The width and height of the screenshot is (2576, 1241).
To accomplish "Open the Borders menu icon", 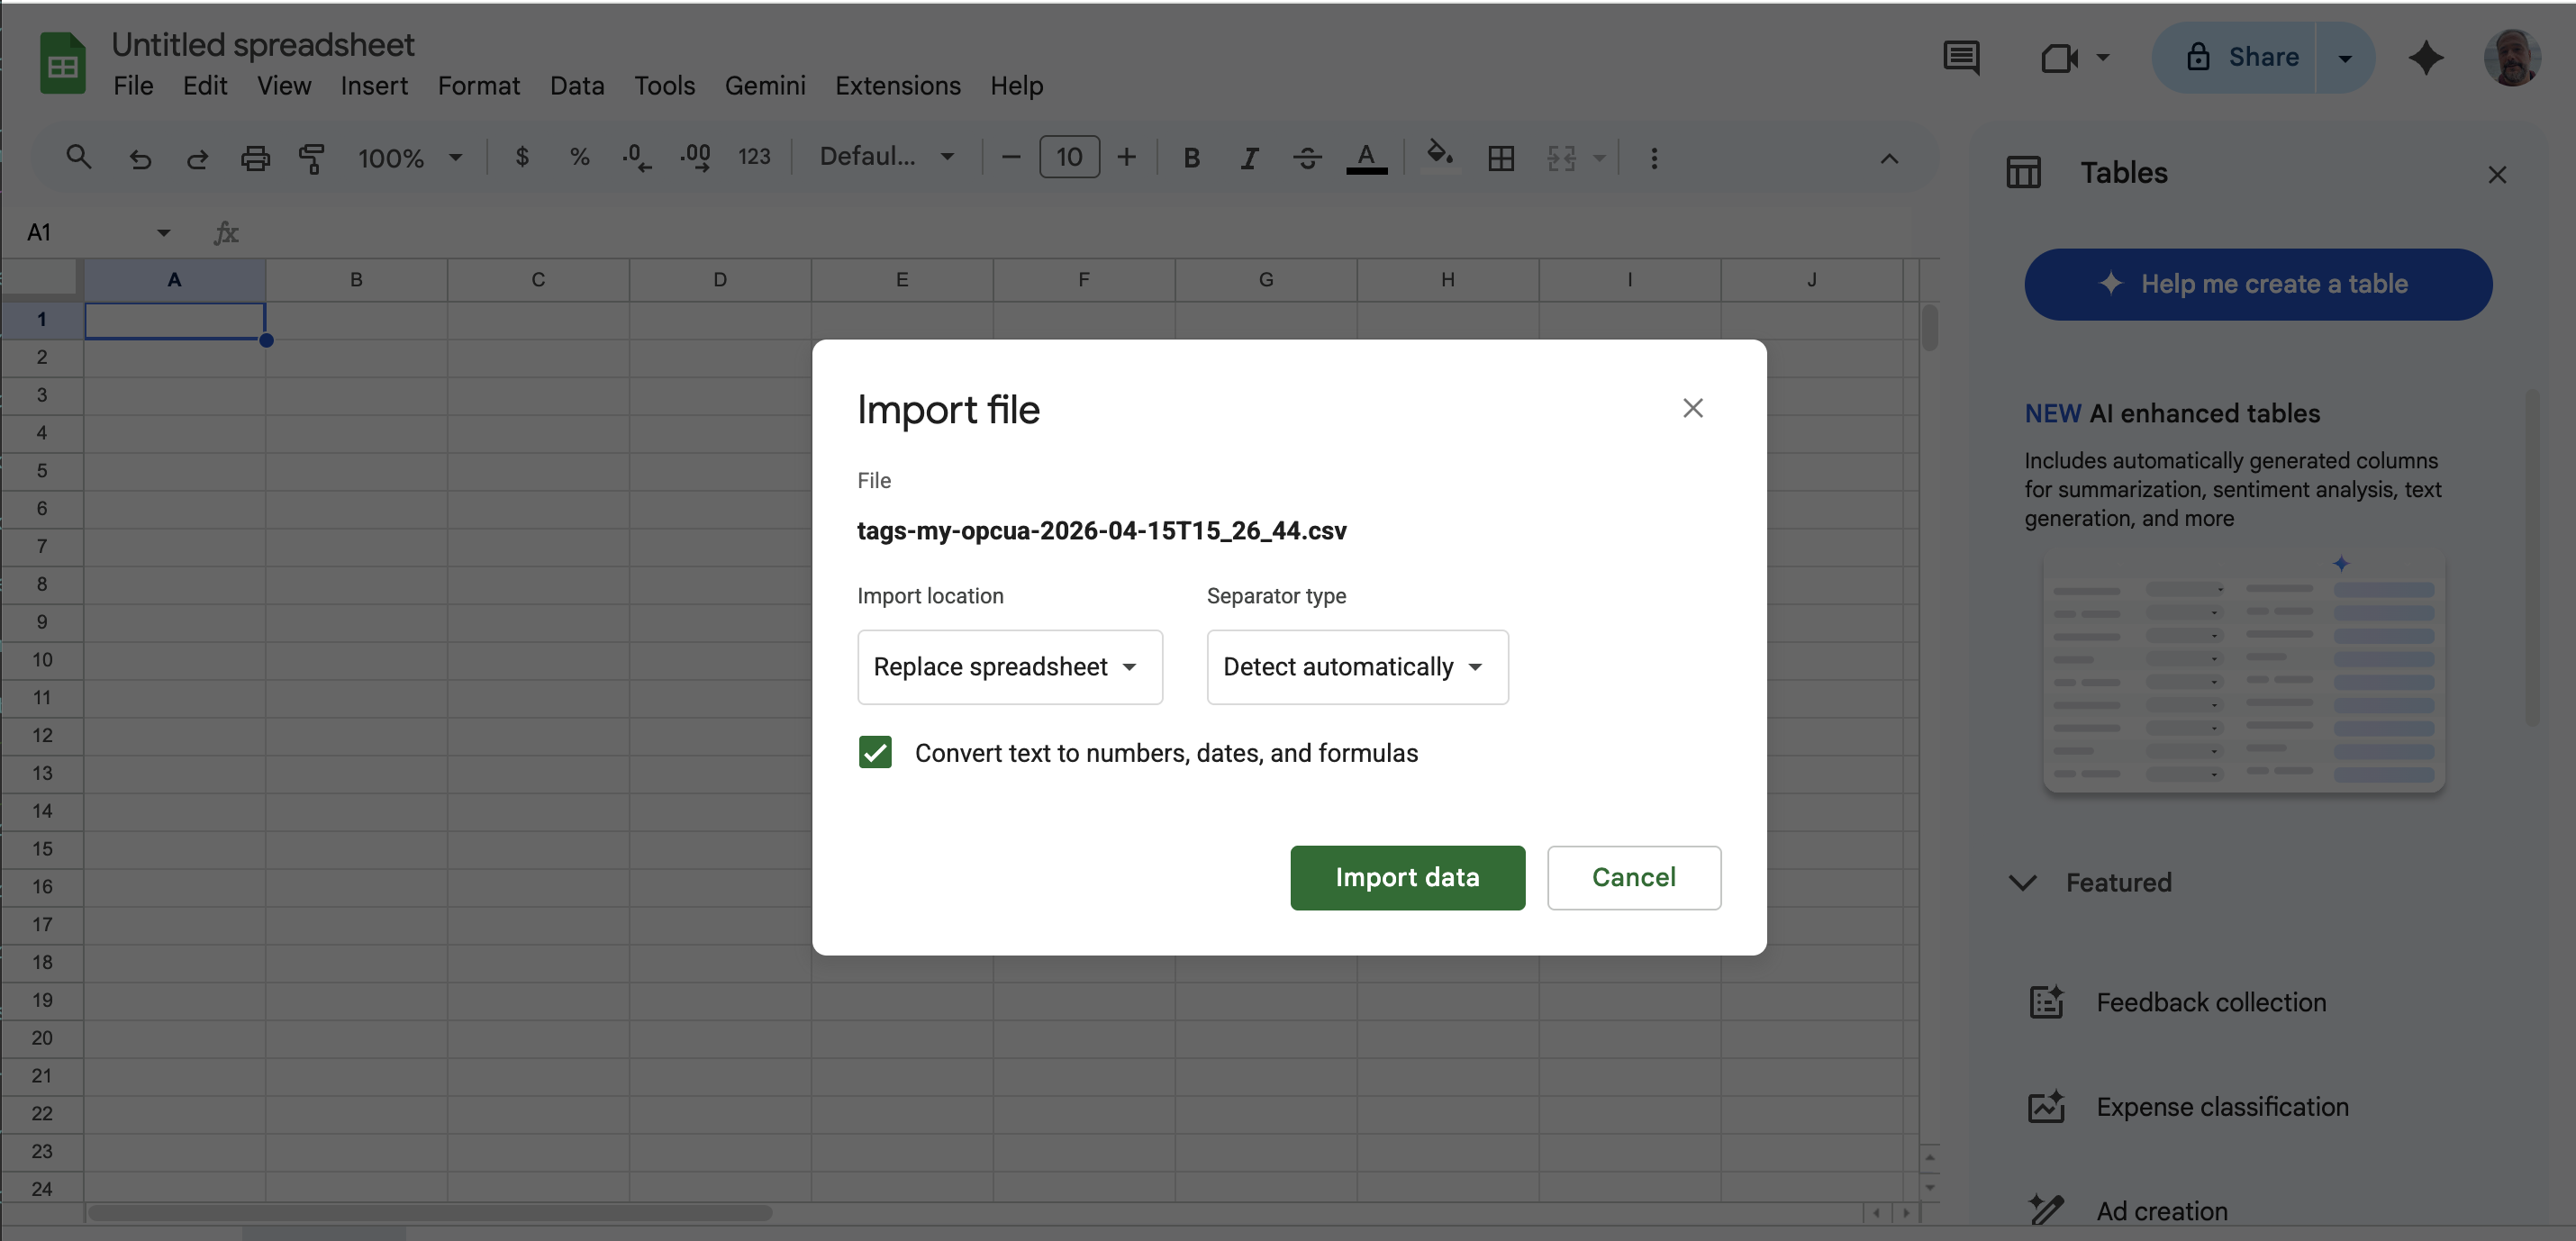I will coord(1500,157).
